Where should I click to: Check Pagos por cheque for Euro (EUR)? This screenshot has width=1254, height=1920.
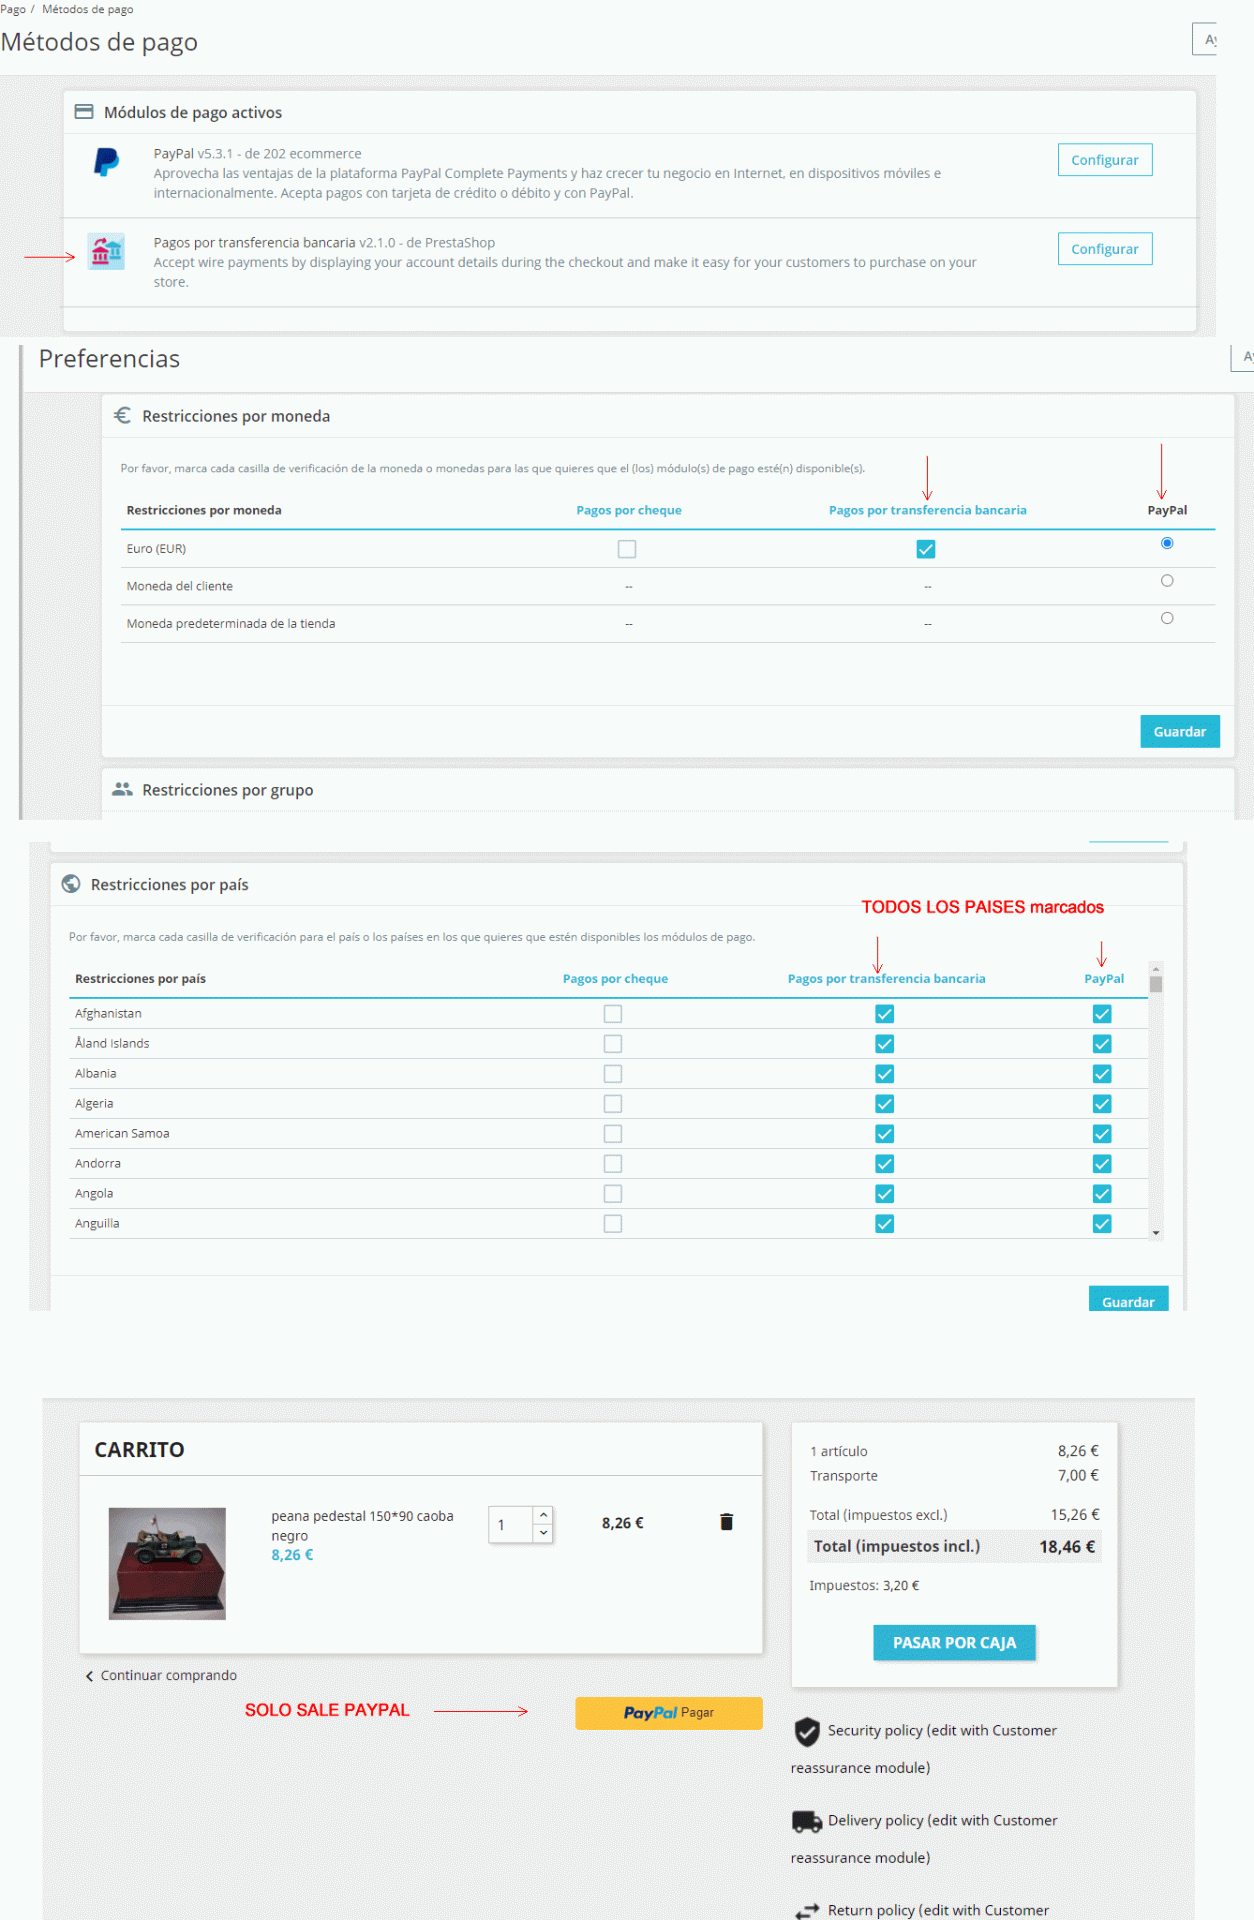point(627,549)
